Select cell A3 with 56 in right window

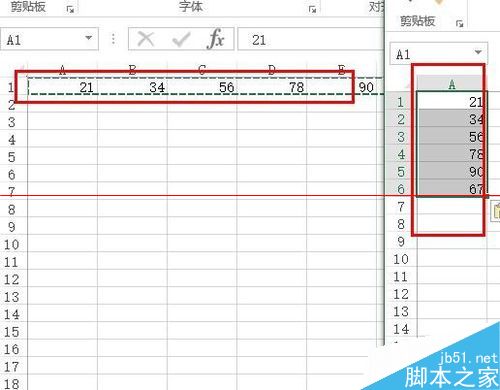click(452, 136)
